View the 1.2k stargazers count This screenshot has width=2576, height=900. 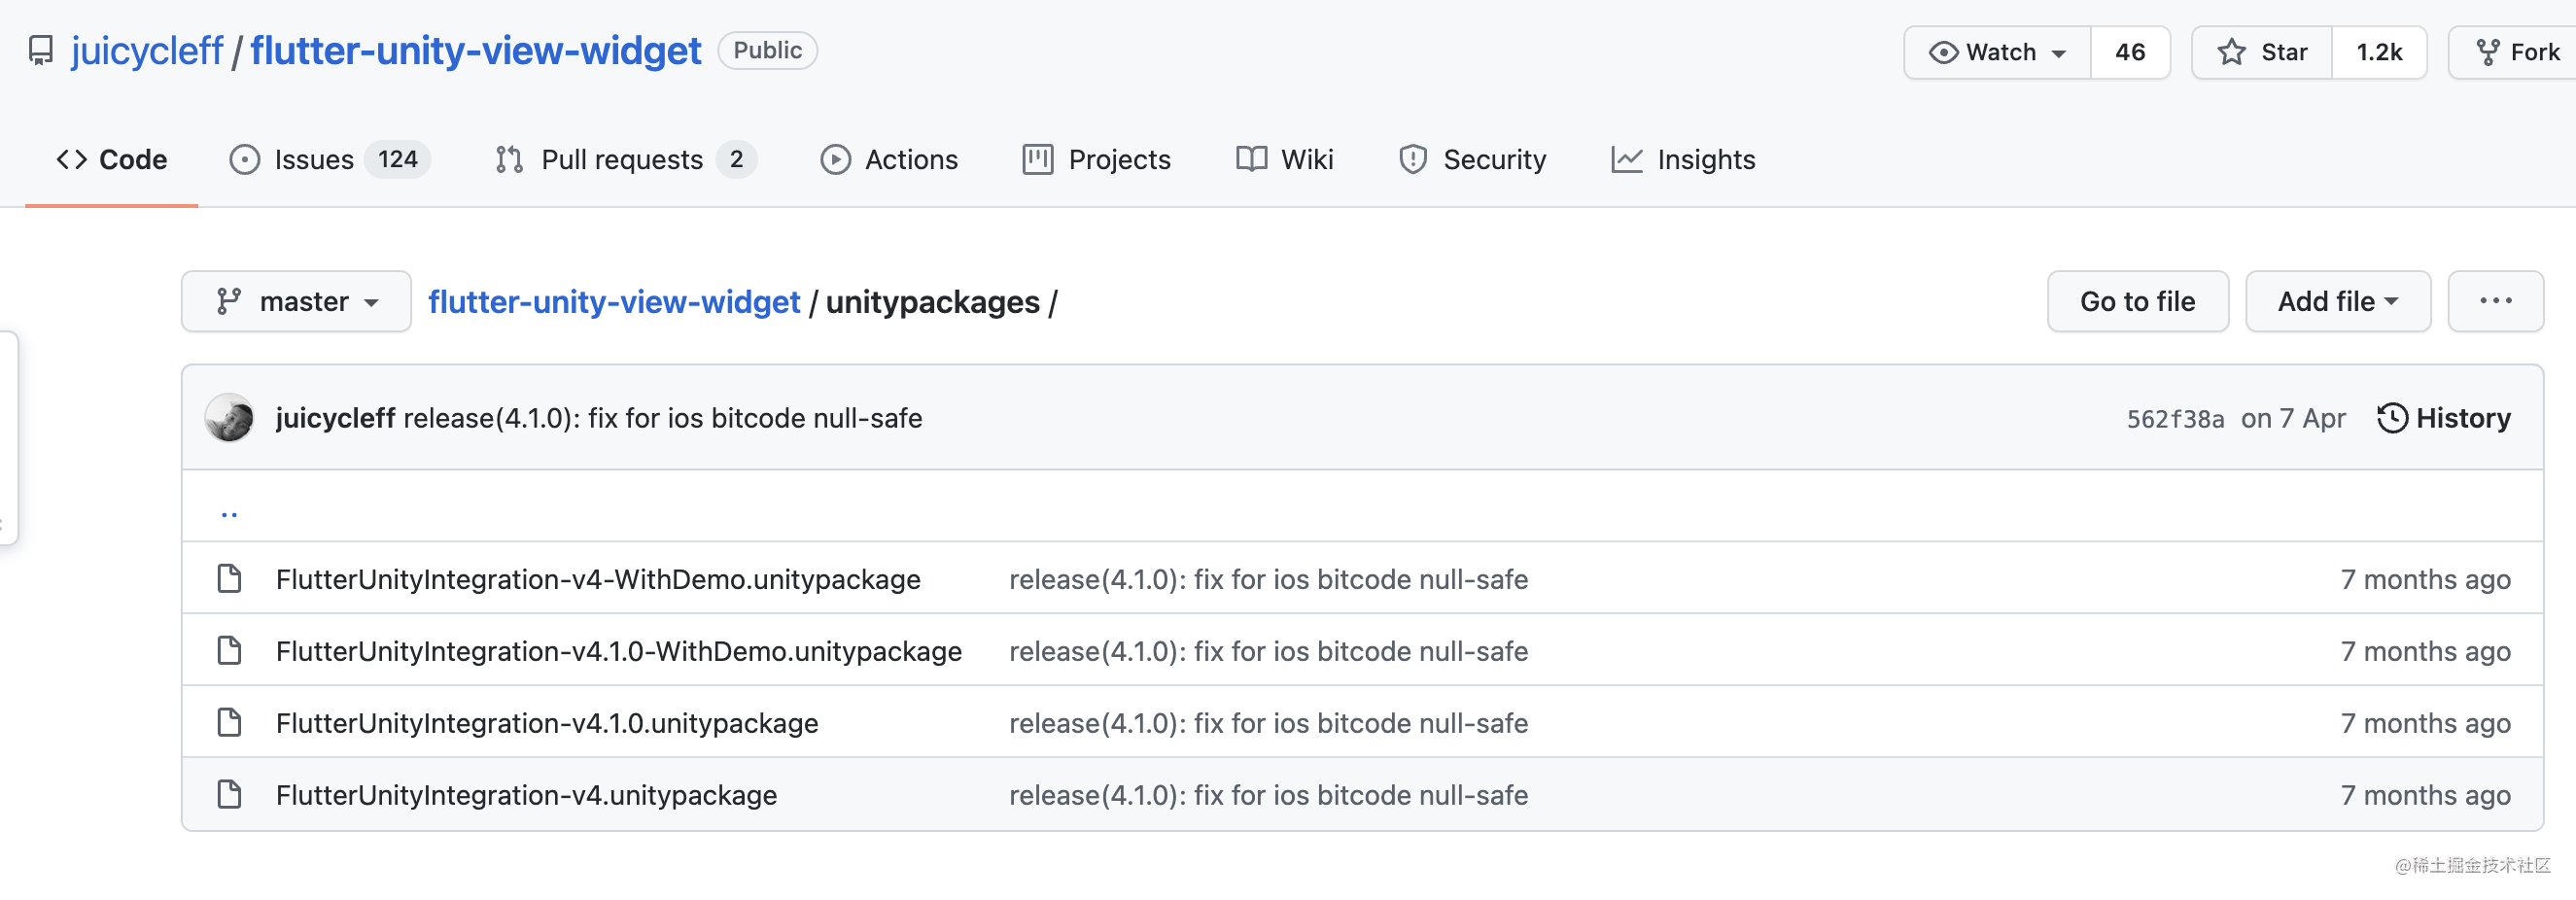point(2378,52)
